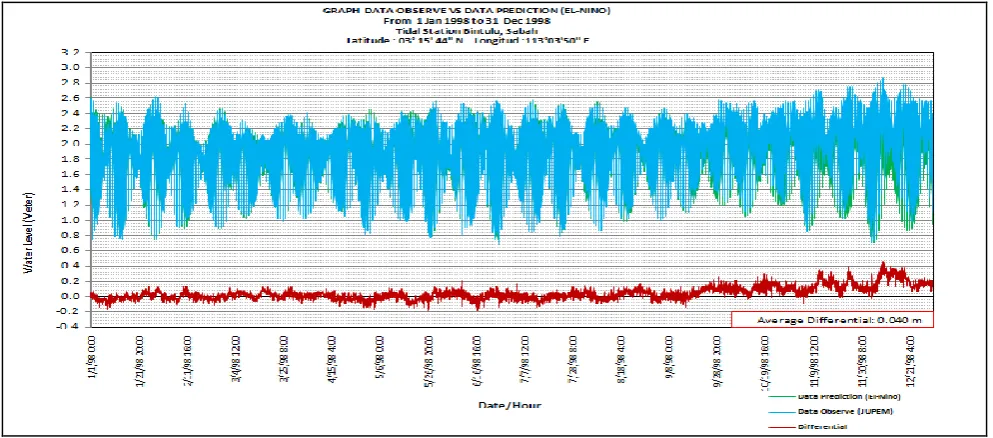Click the Data Prediction (El-Nino) legend entry
This screenshot has height=438, width=993.
(847, 397)
